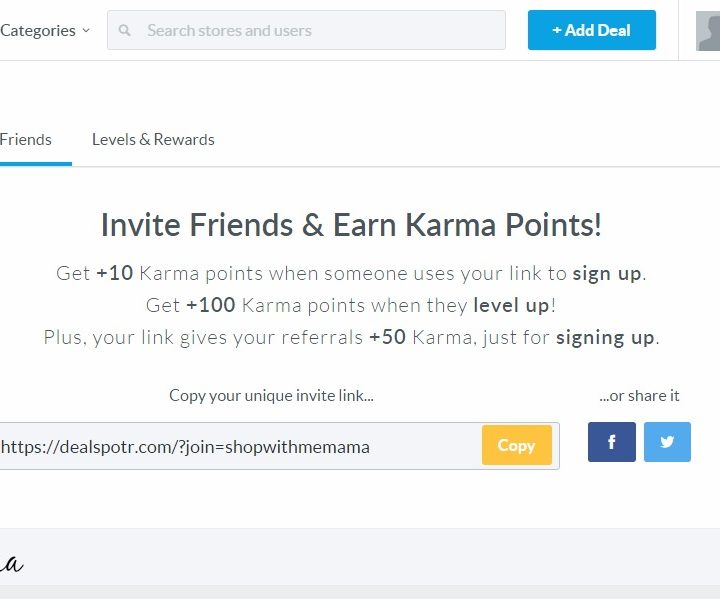
Task: Click the bold 'sign up' text
Action: point(608,273)
